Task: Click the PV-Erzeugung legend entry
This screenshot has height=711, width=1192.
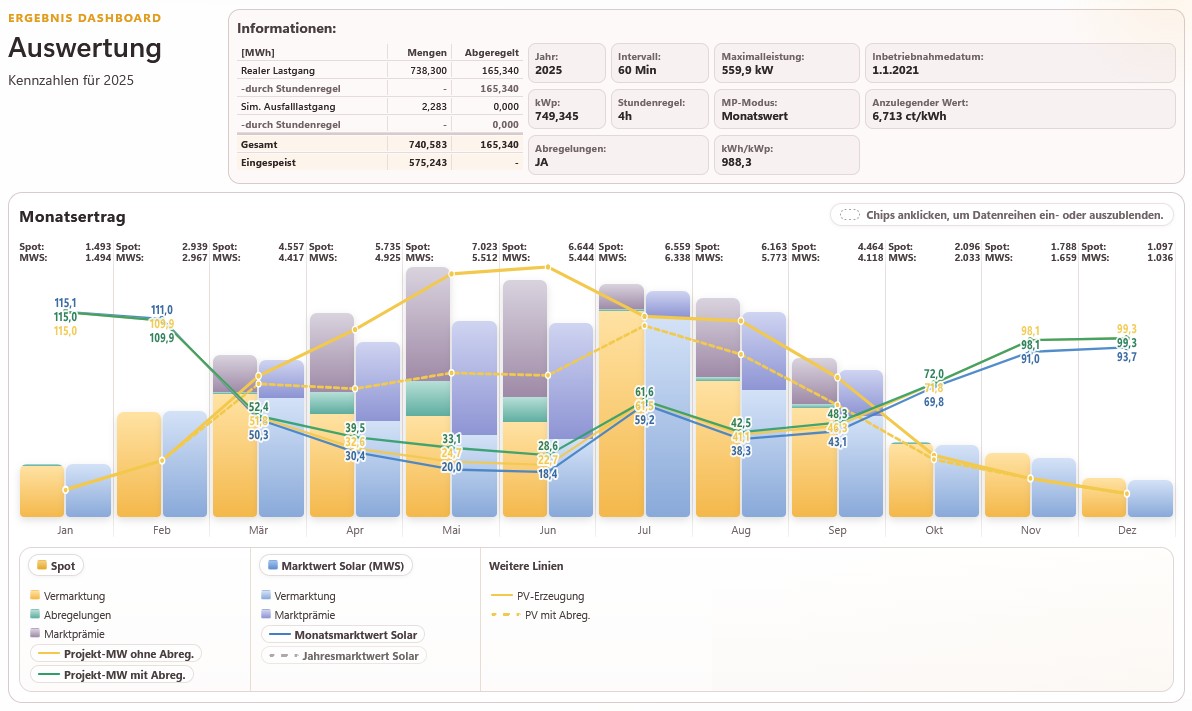Action: 537,595
